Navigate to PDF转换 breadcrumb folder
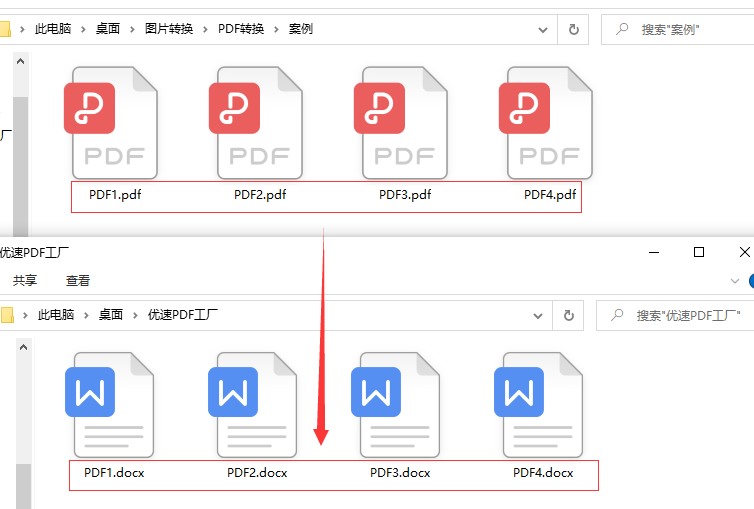The image size is (754, 509). 241,29
